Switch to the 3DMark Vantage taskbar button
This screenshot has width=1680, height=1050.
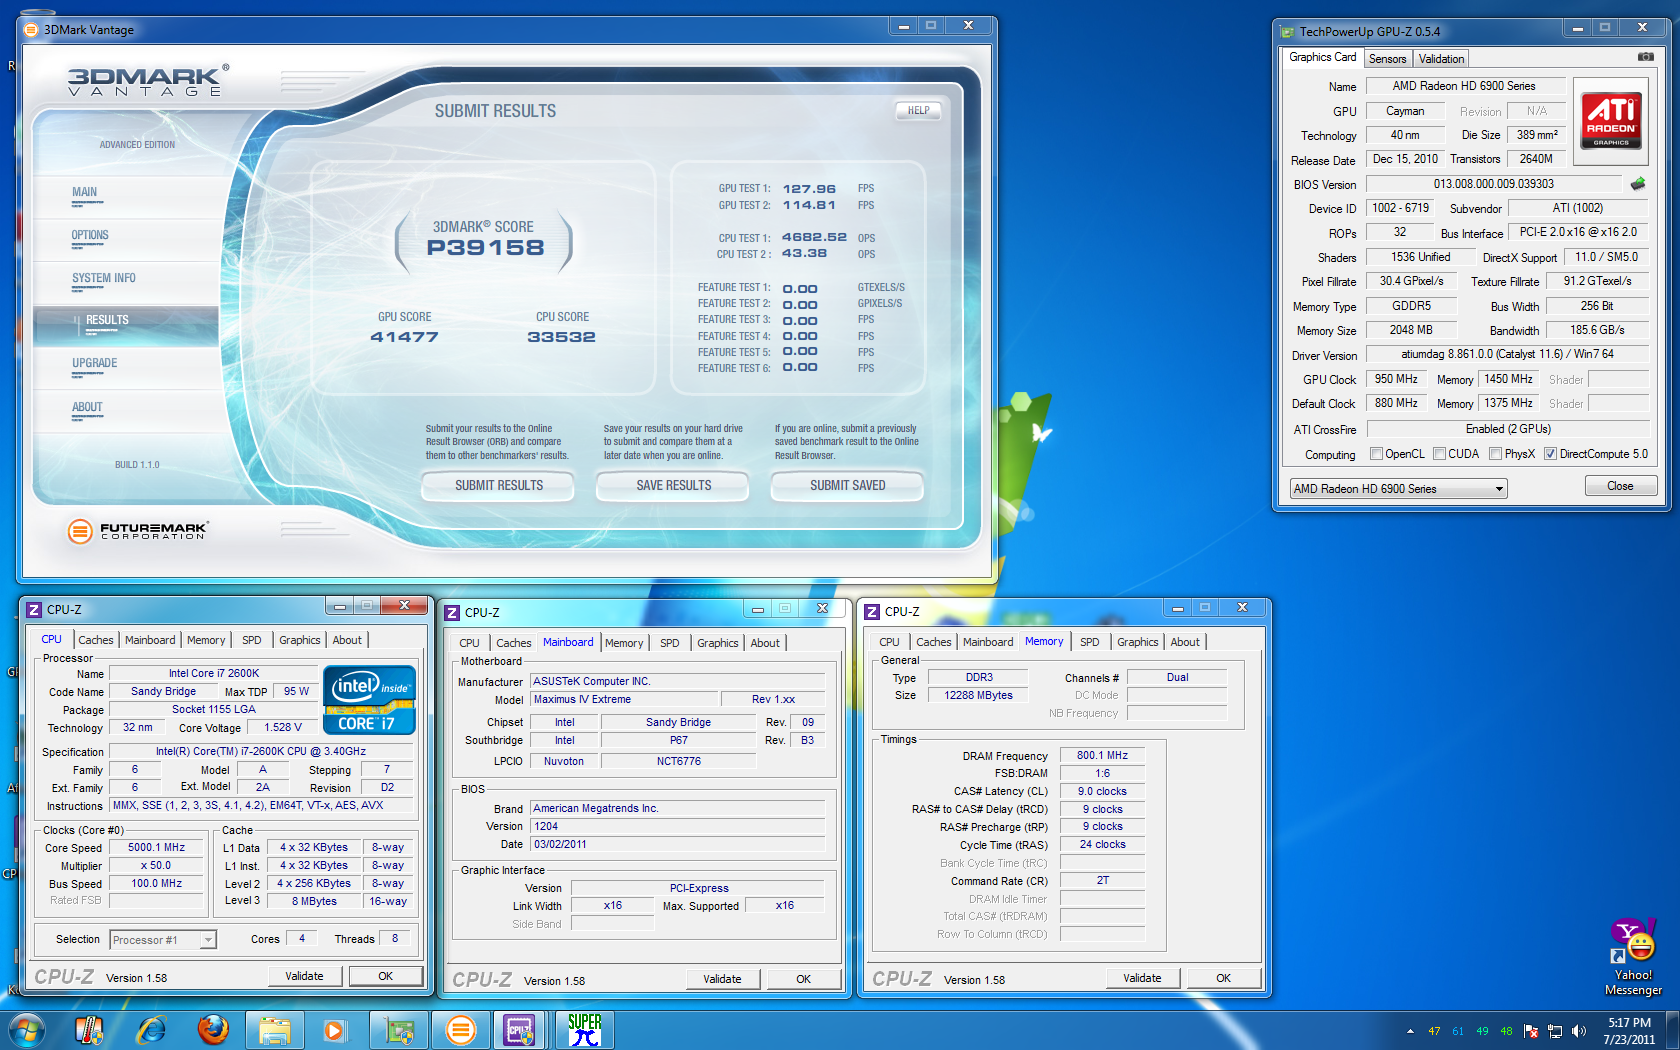click(x=460, y=1030)
